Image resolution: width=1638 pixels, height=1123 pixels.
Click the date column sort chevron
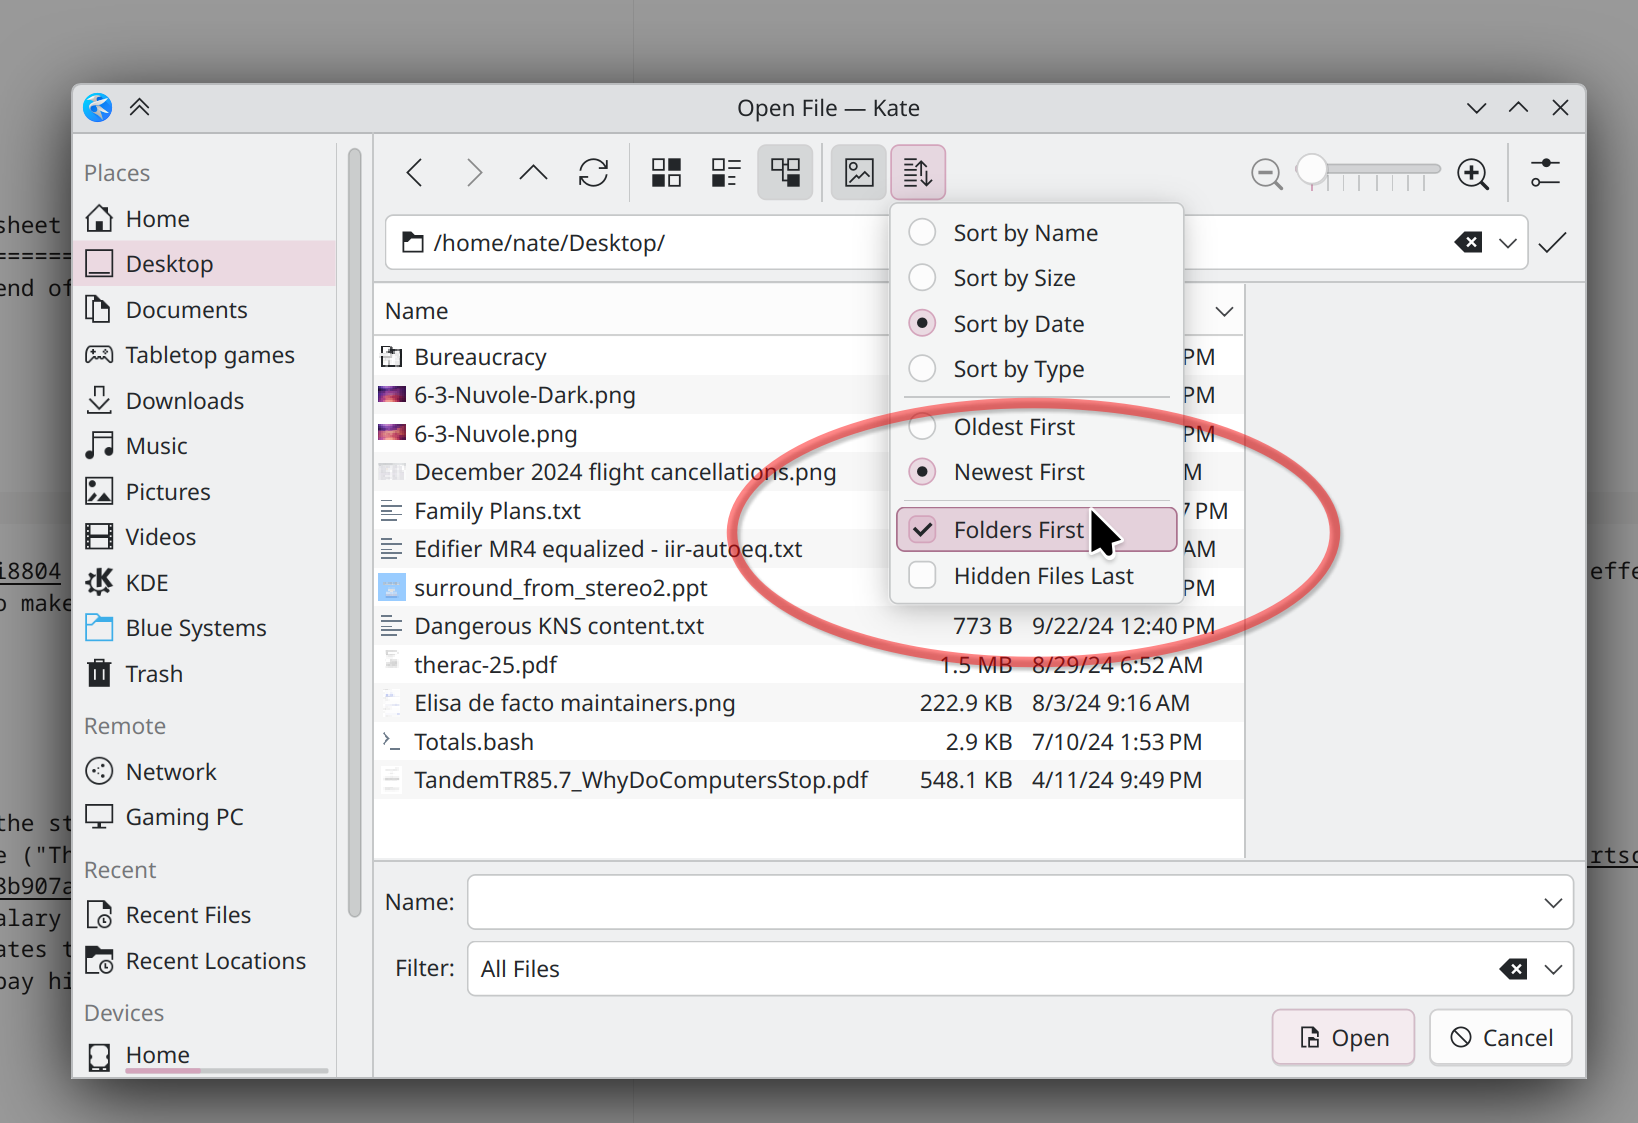point(1224,311)
